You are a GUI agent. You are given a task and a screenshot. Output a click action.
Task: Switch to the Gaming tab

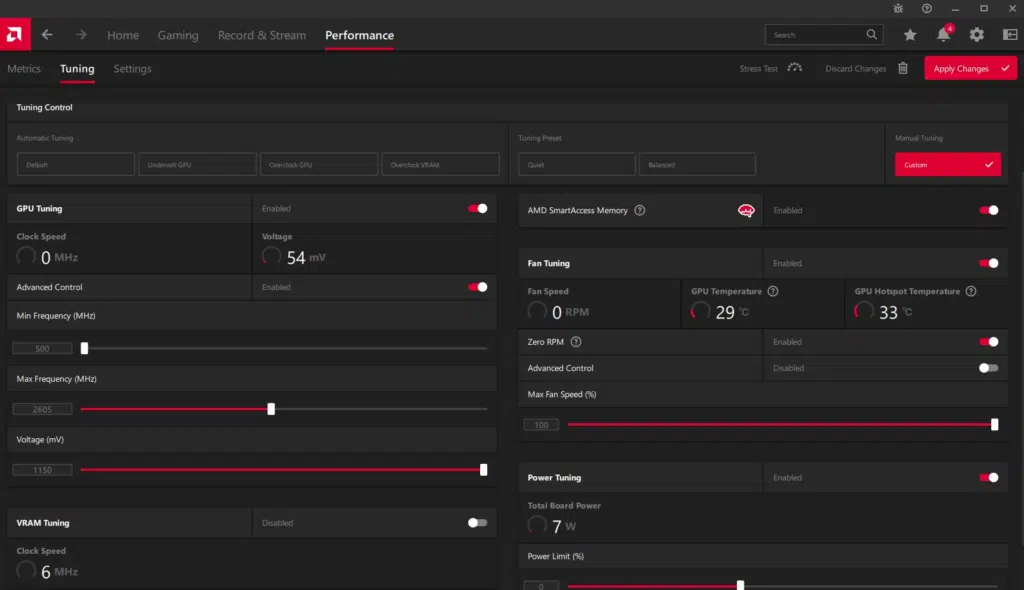click(178, 35)
